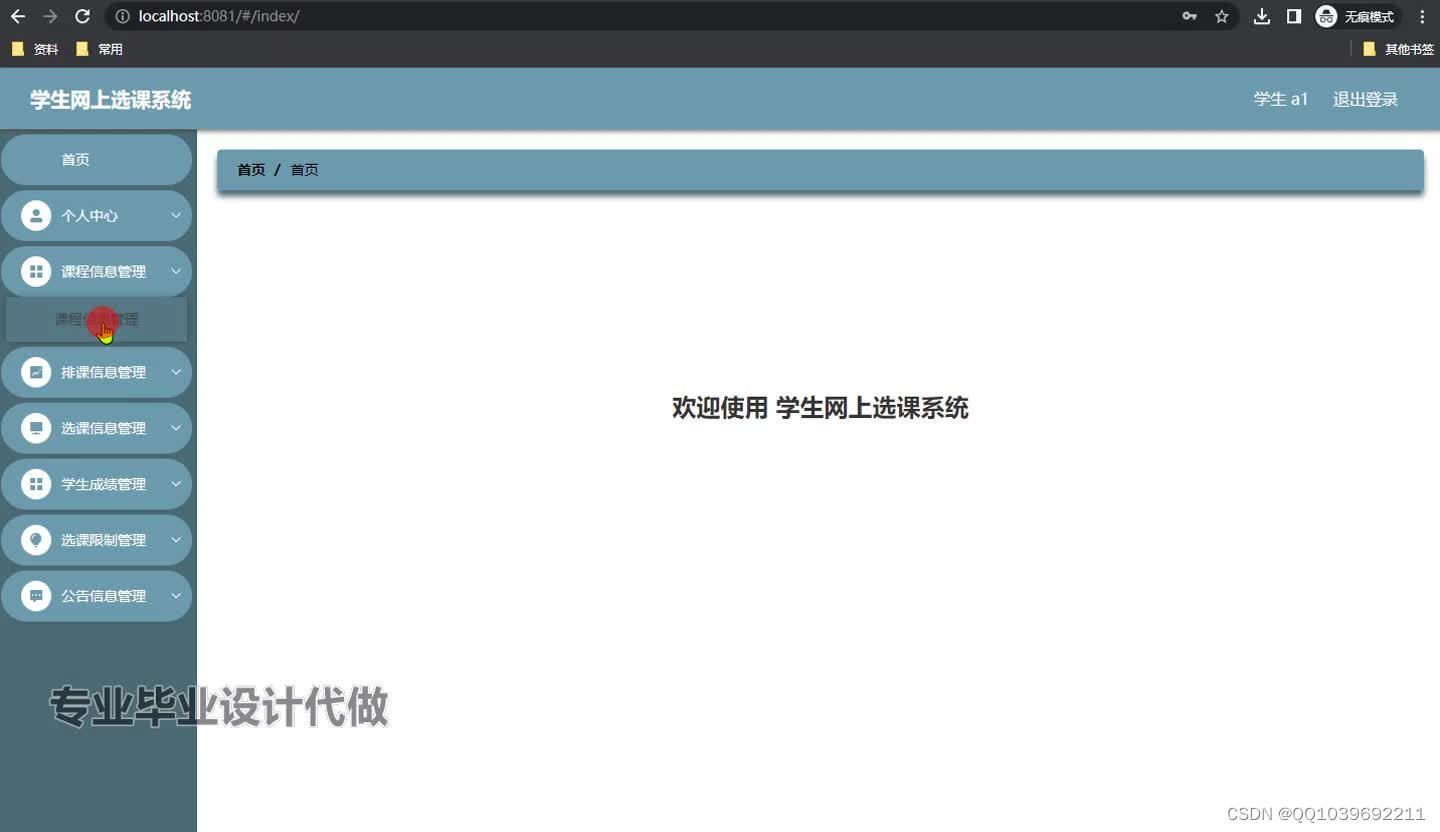Expand the 学生成绩管理 menu chevron
Image resolution: width=1440 pixels, height=832 pixels.
point(176,484)
